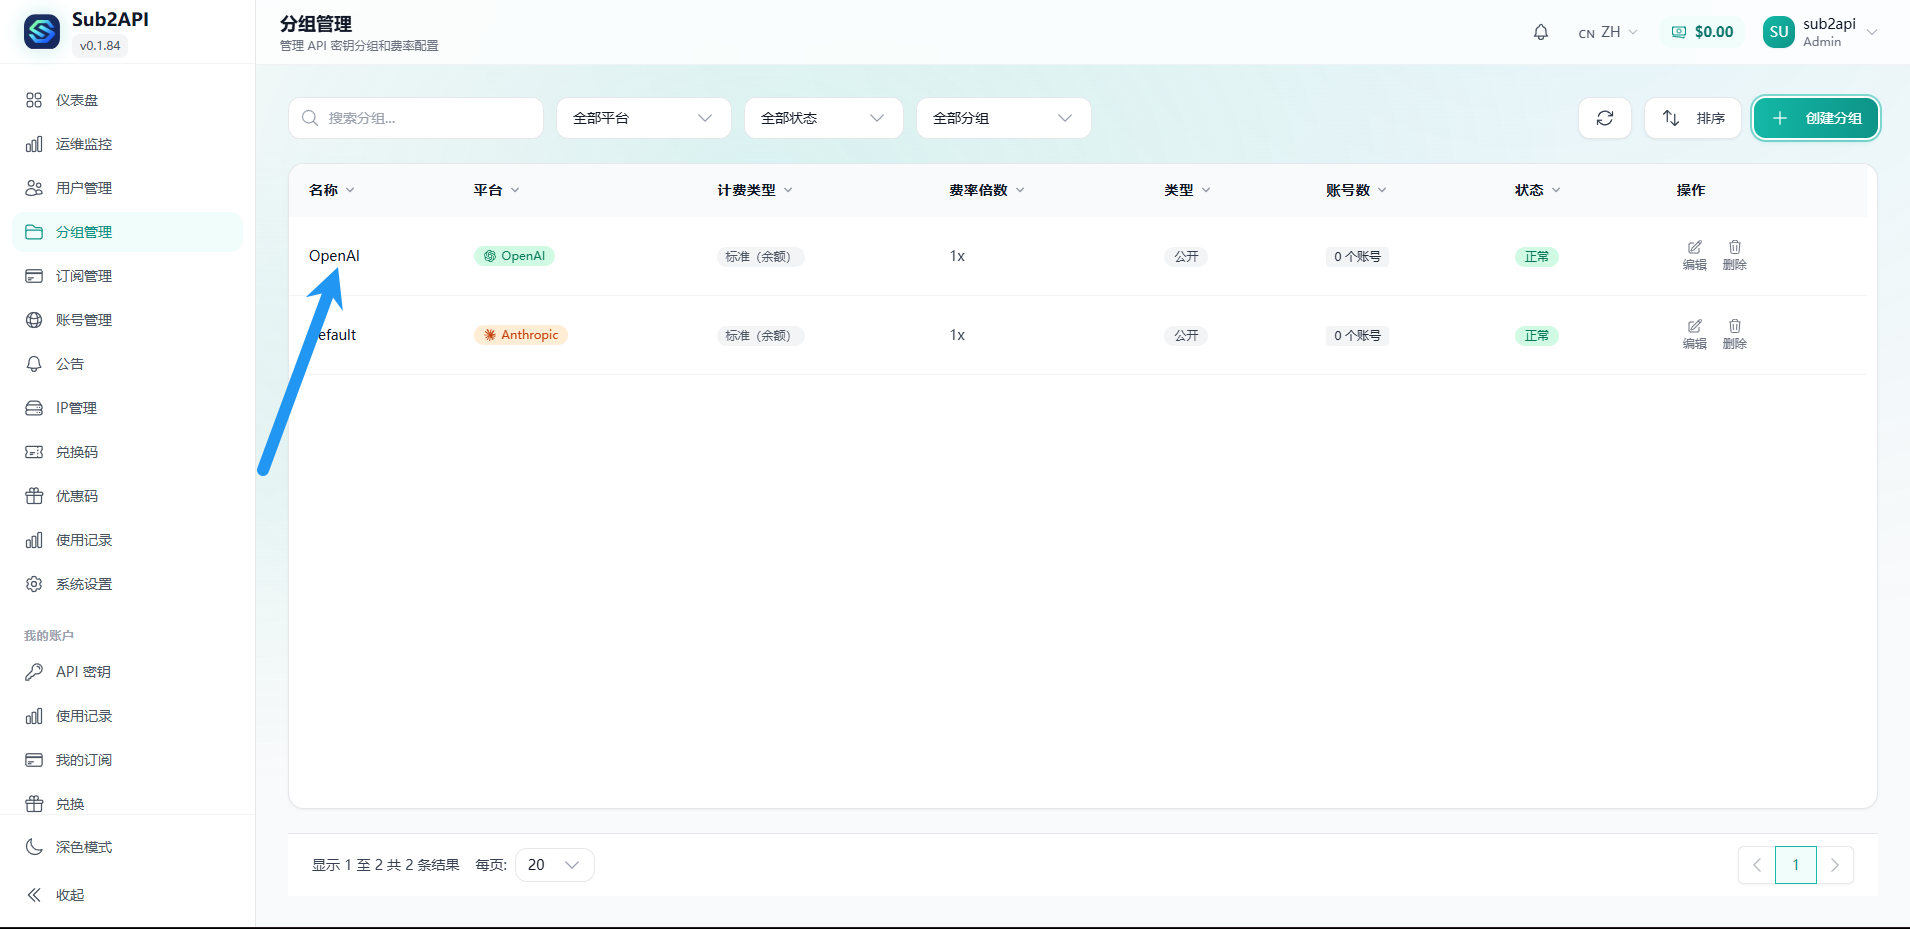This screenshot has width=1910, height=929.
Task: Open the 全部状态 status filter dropdown
Action: (x=822, y=117)
